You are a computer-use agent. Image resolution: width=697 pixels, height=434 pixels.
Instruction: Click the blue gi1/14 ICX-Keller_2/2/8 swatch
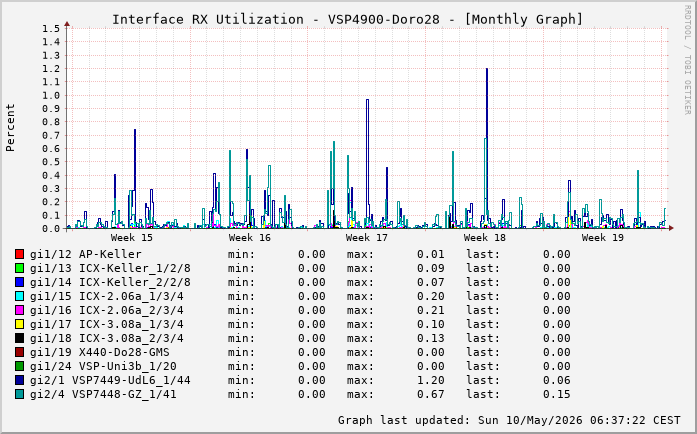[x=19, y=282]
